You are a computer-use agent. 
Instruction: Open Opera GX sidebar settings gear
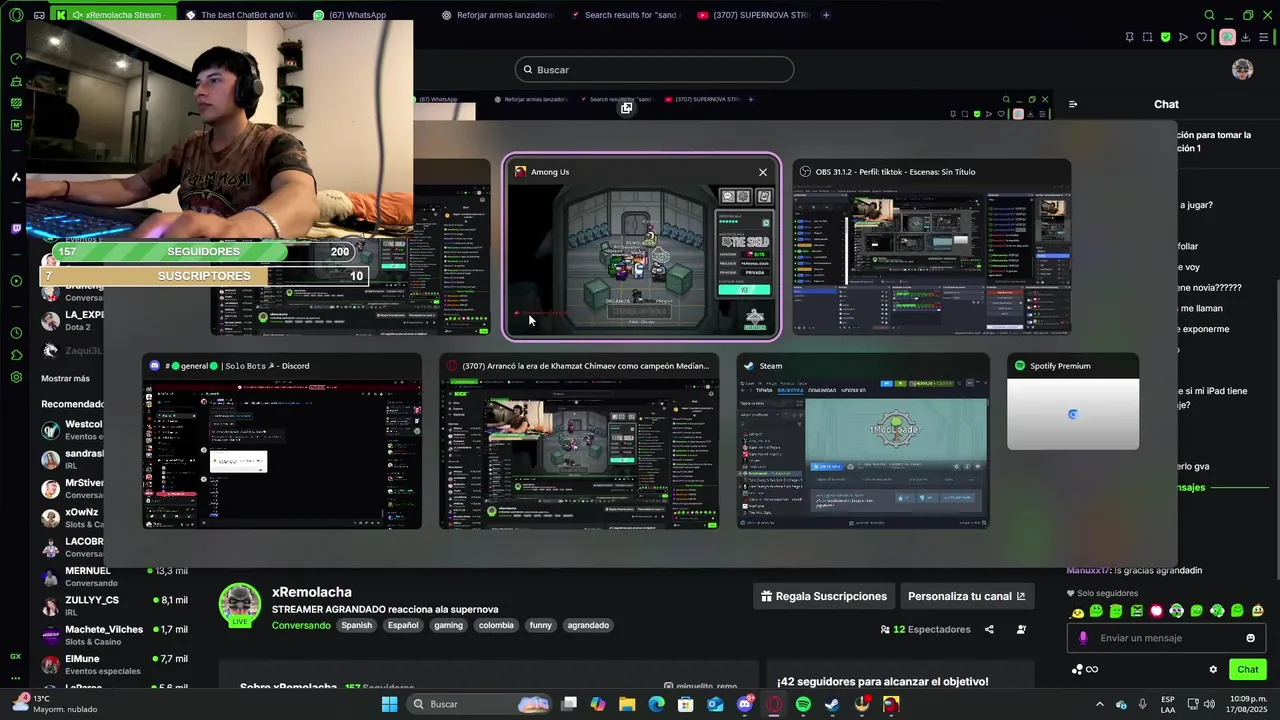15,377
